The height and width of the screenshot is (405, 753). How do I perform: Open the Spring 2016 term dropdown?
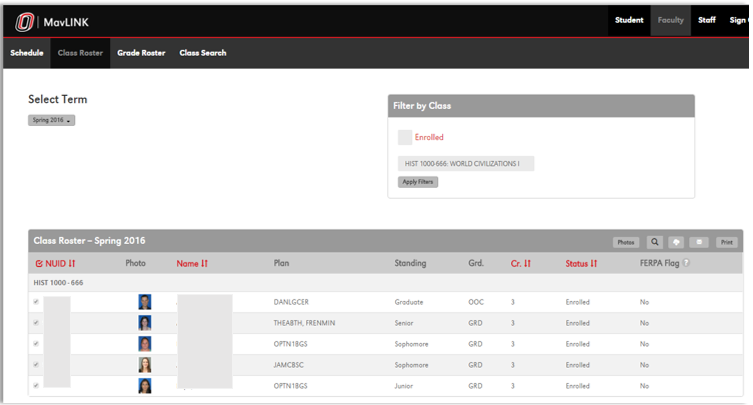tap(51, 120)
